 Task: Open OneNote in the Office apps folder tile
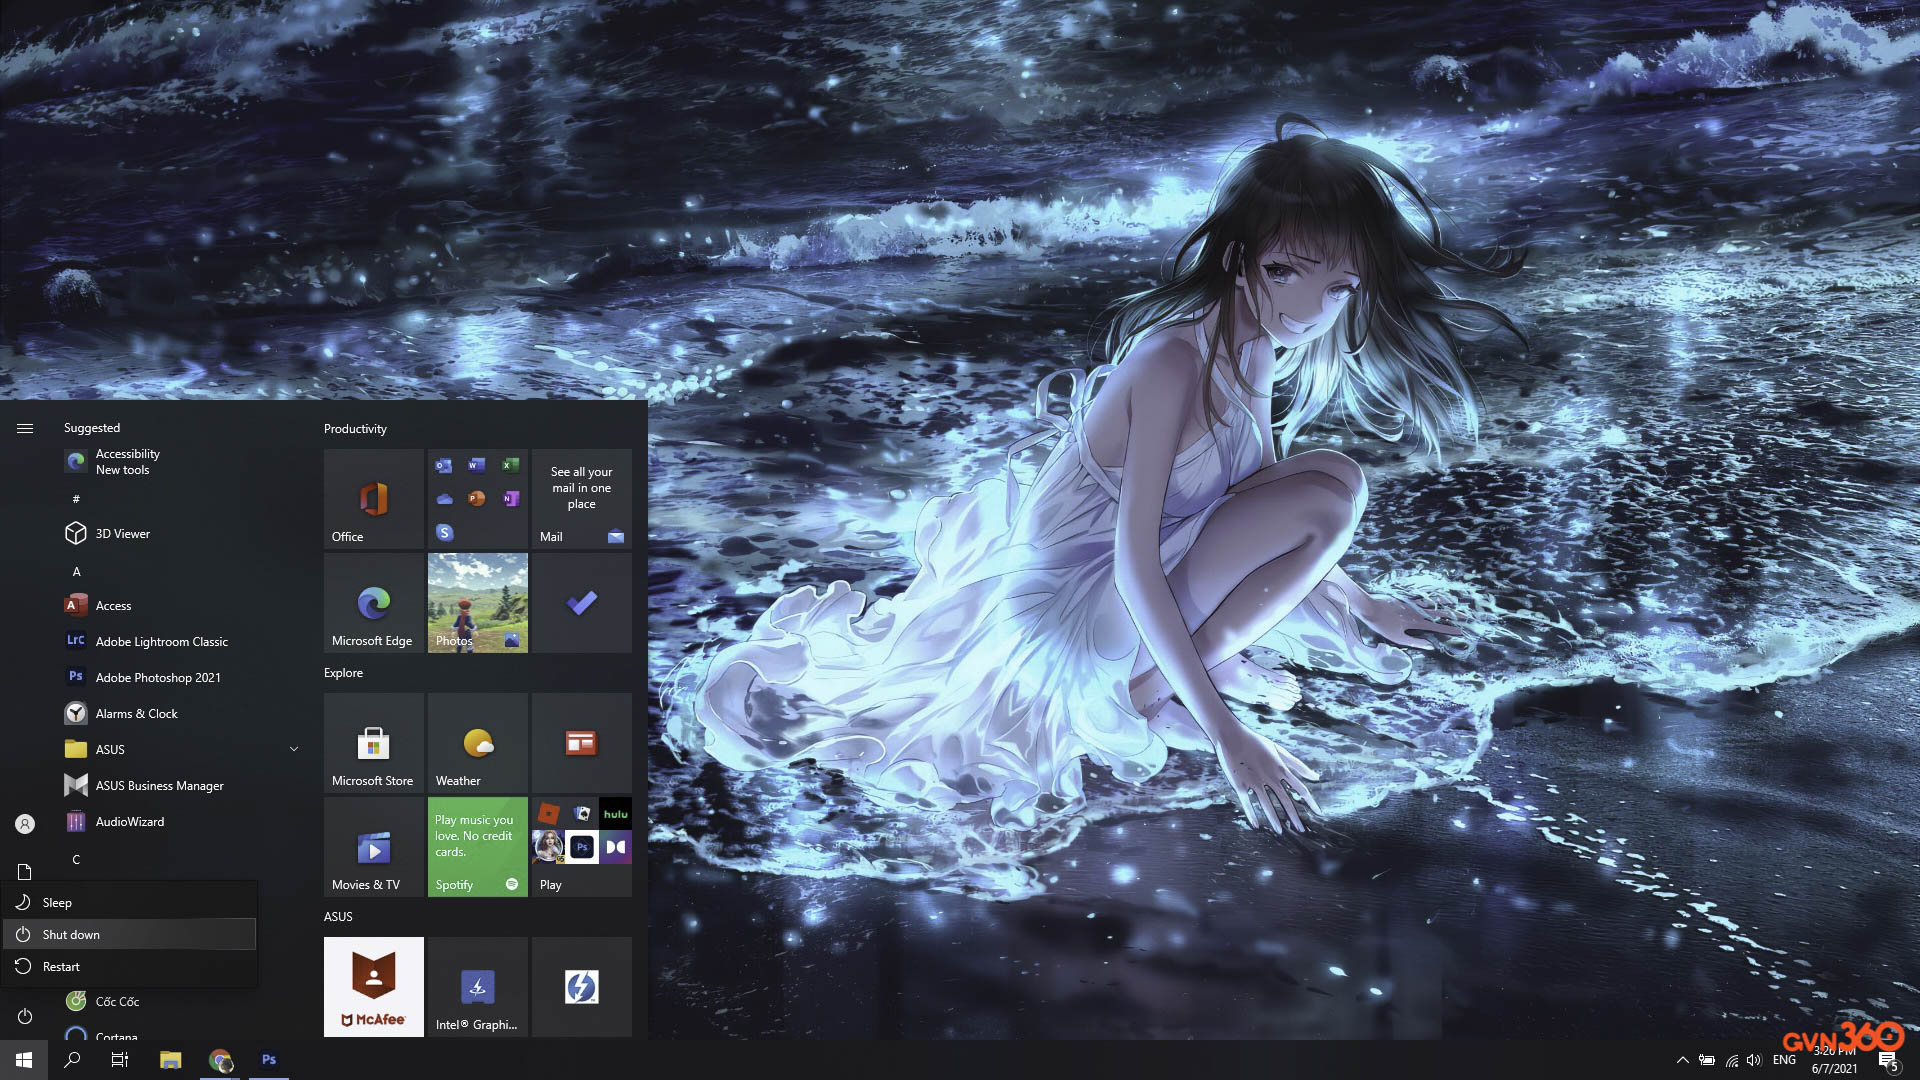(511, 499)
